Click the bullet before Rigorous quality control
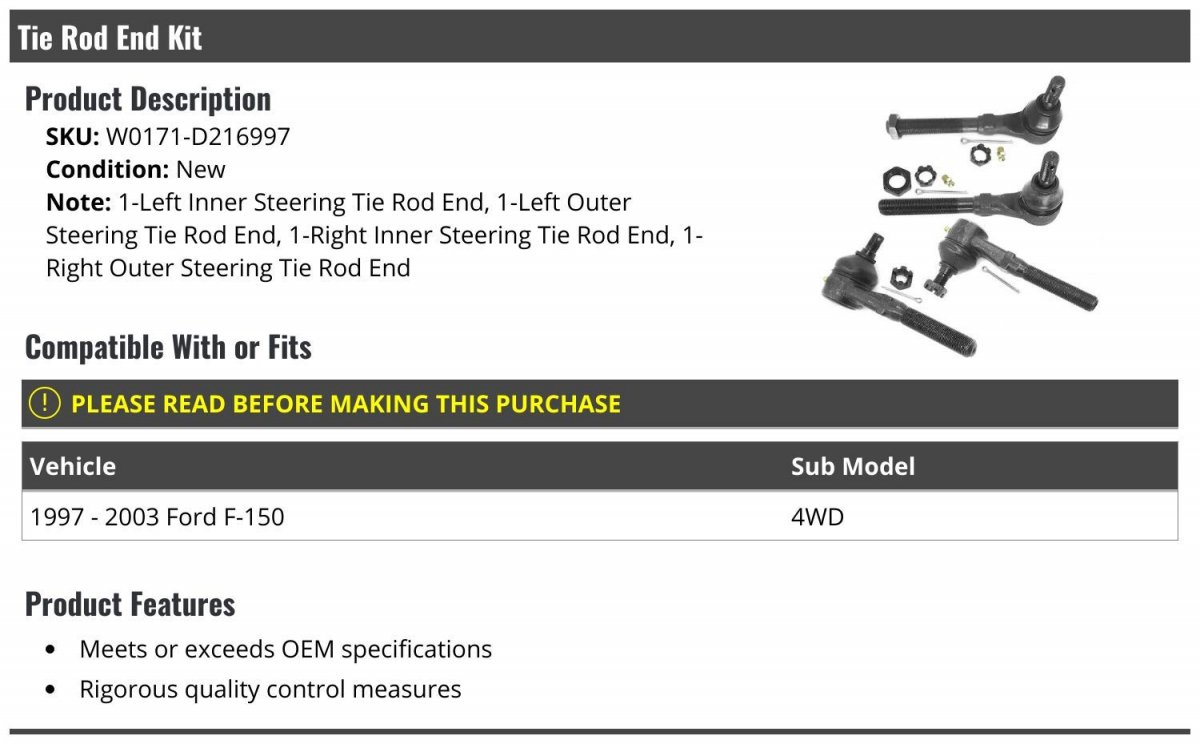 click(51, 690)
